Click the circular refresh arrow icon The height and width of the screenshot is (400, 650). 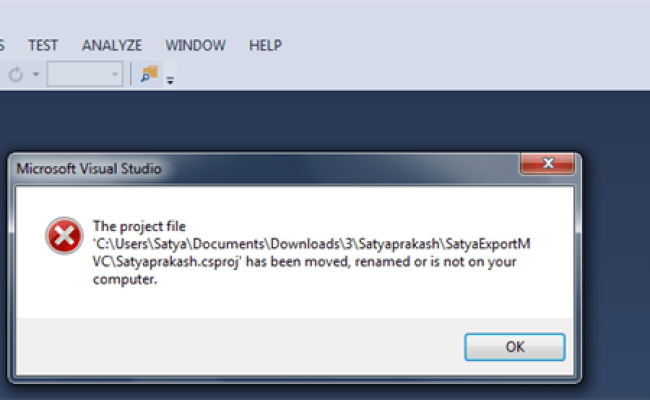point(16,75)
